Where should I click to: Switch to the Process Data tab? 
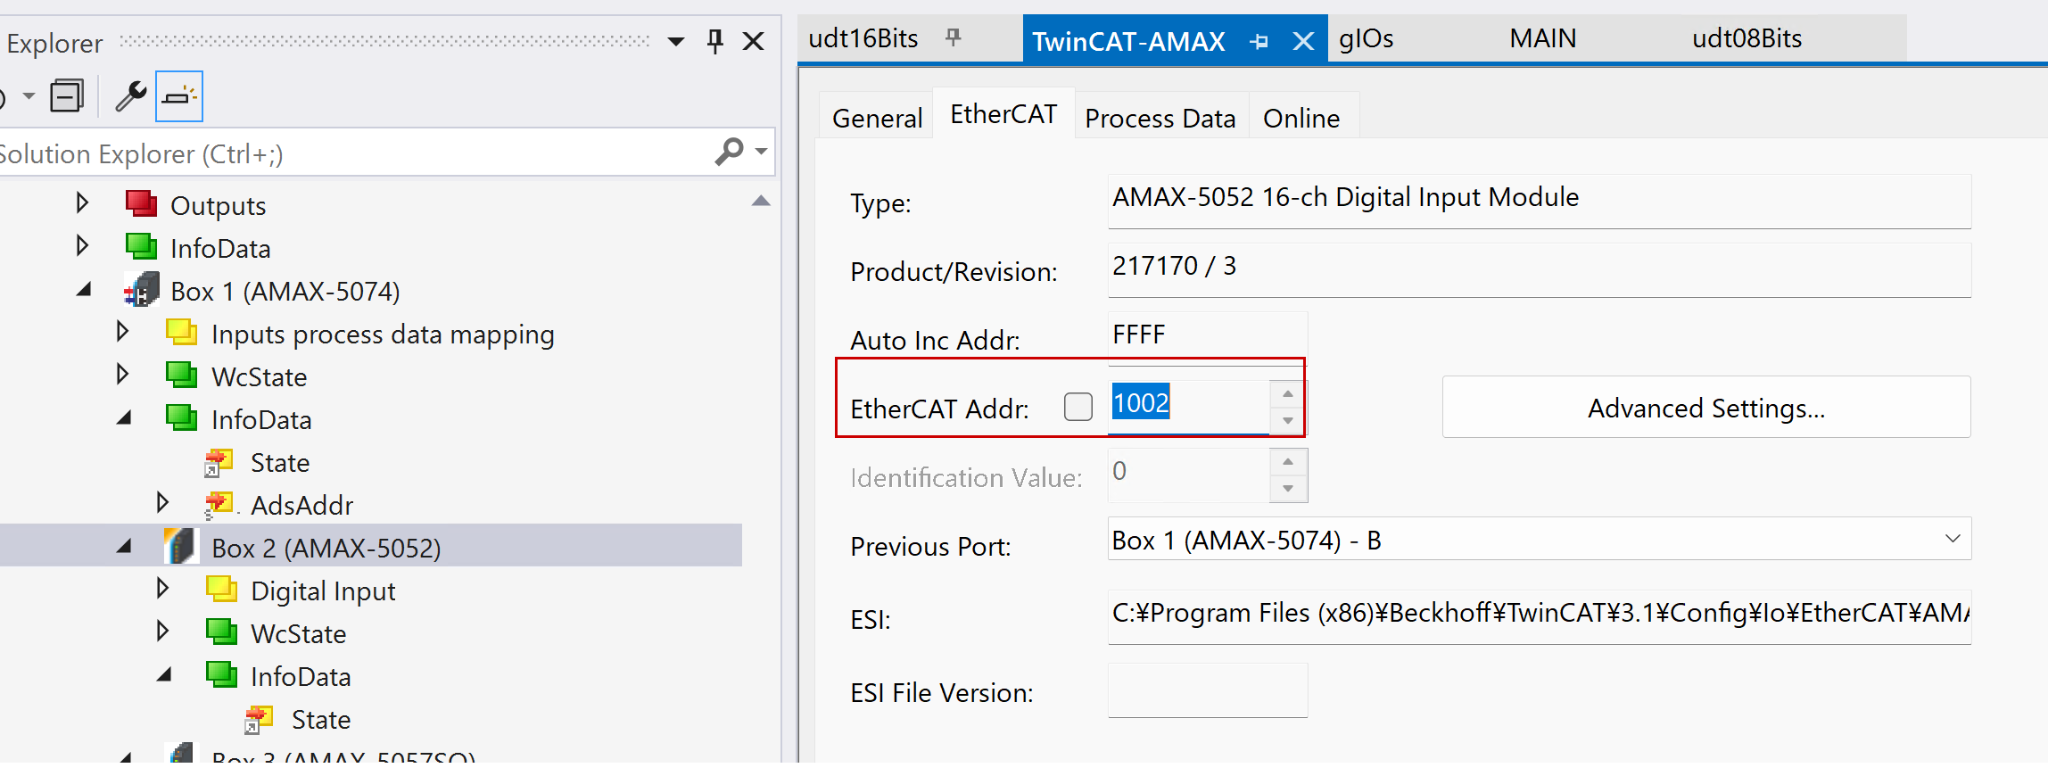1160,118
